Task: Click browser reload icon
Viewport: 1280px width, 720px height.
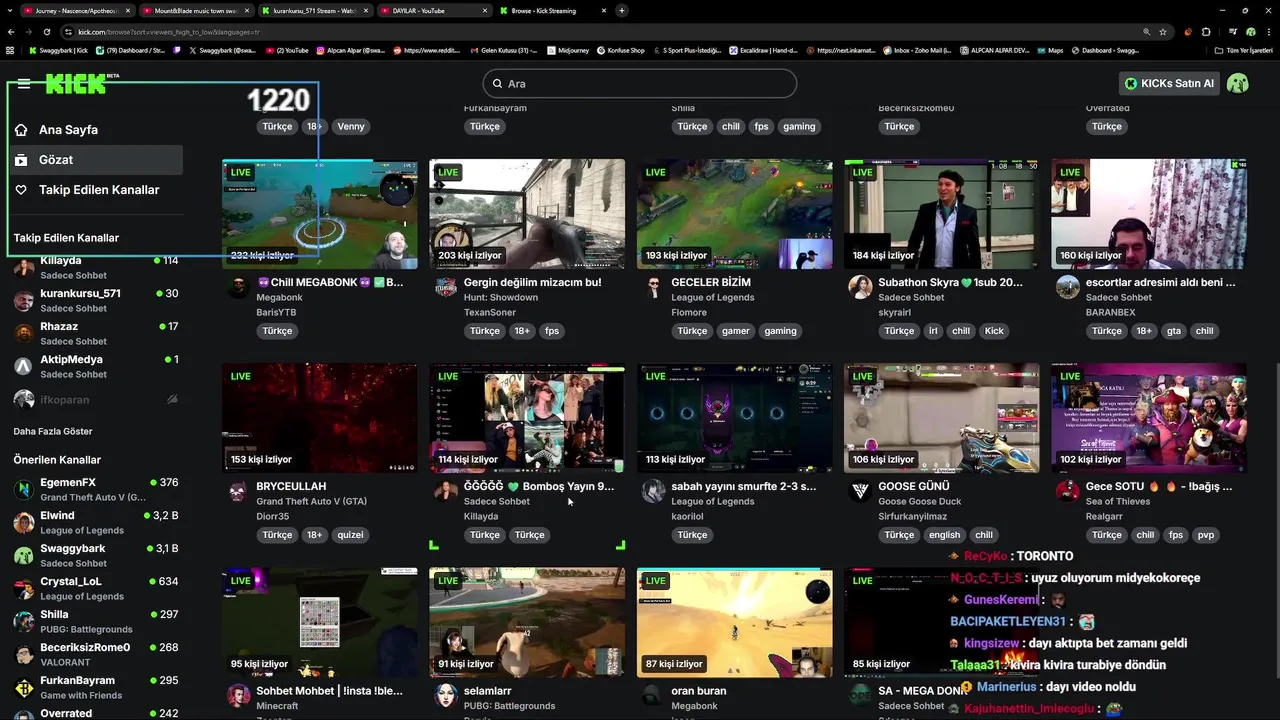Action: tap(46, 32)
